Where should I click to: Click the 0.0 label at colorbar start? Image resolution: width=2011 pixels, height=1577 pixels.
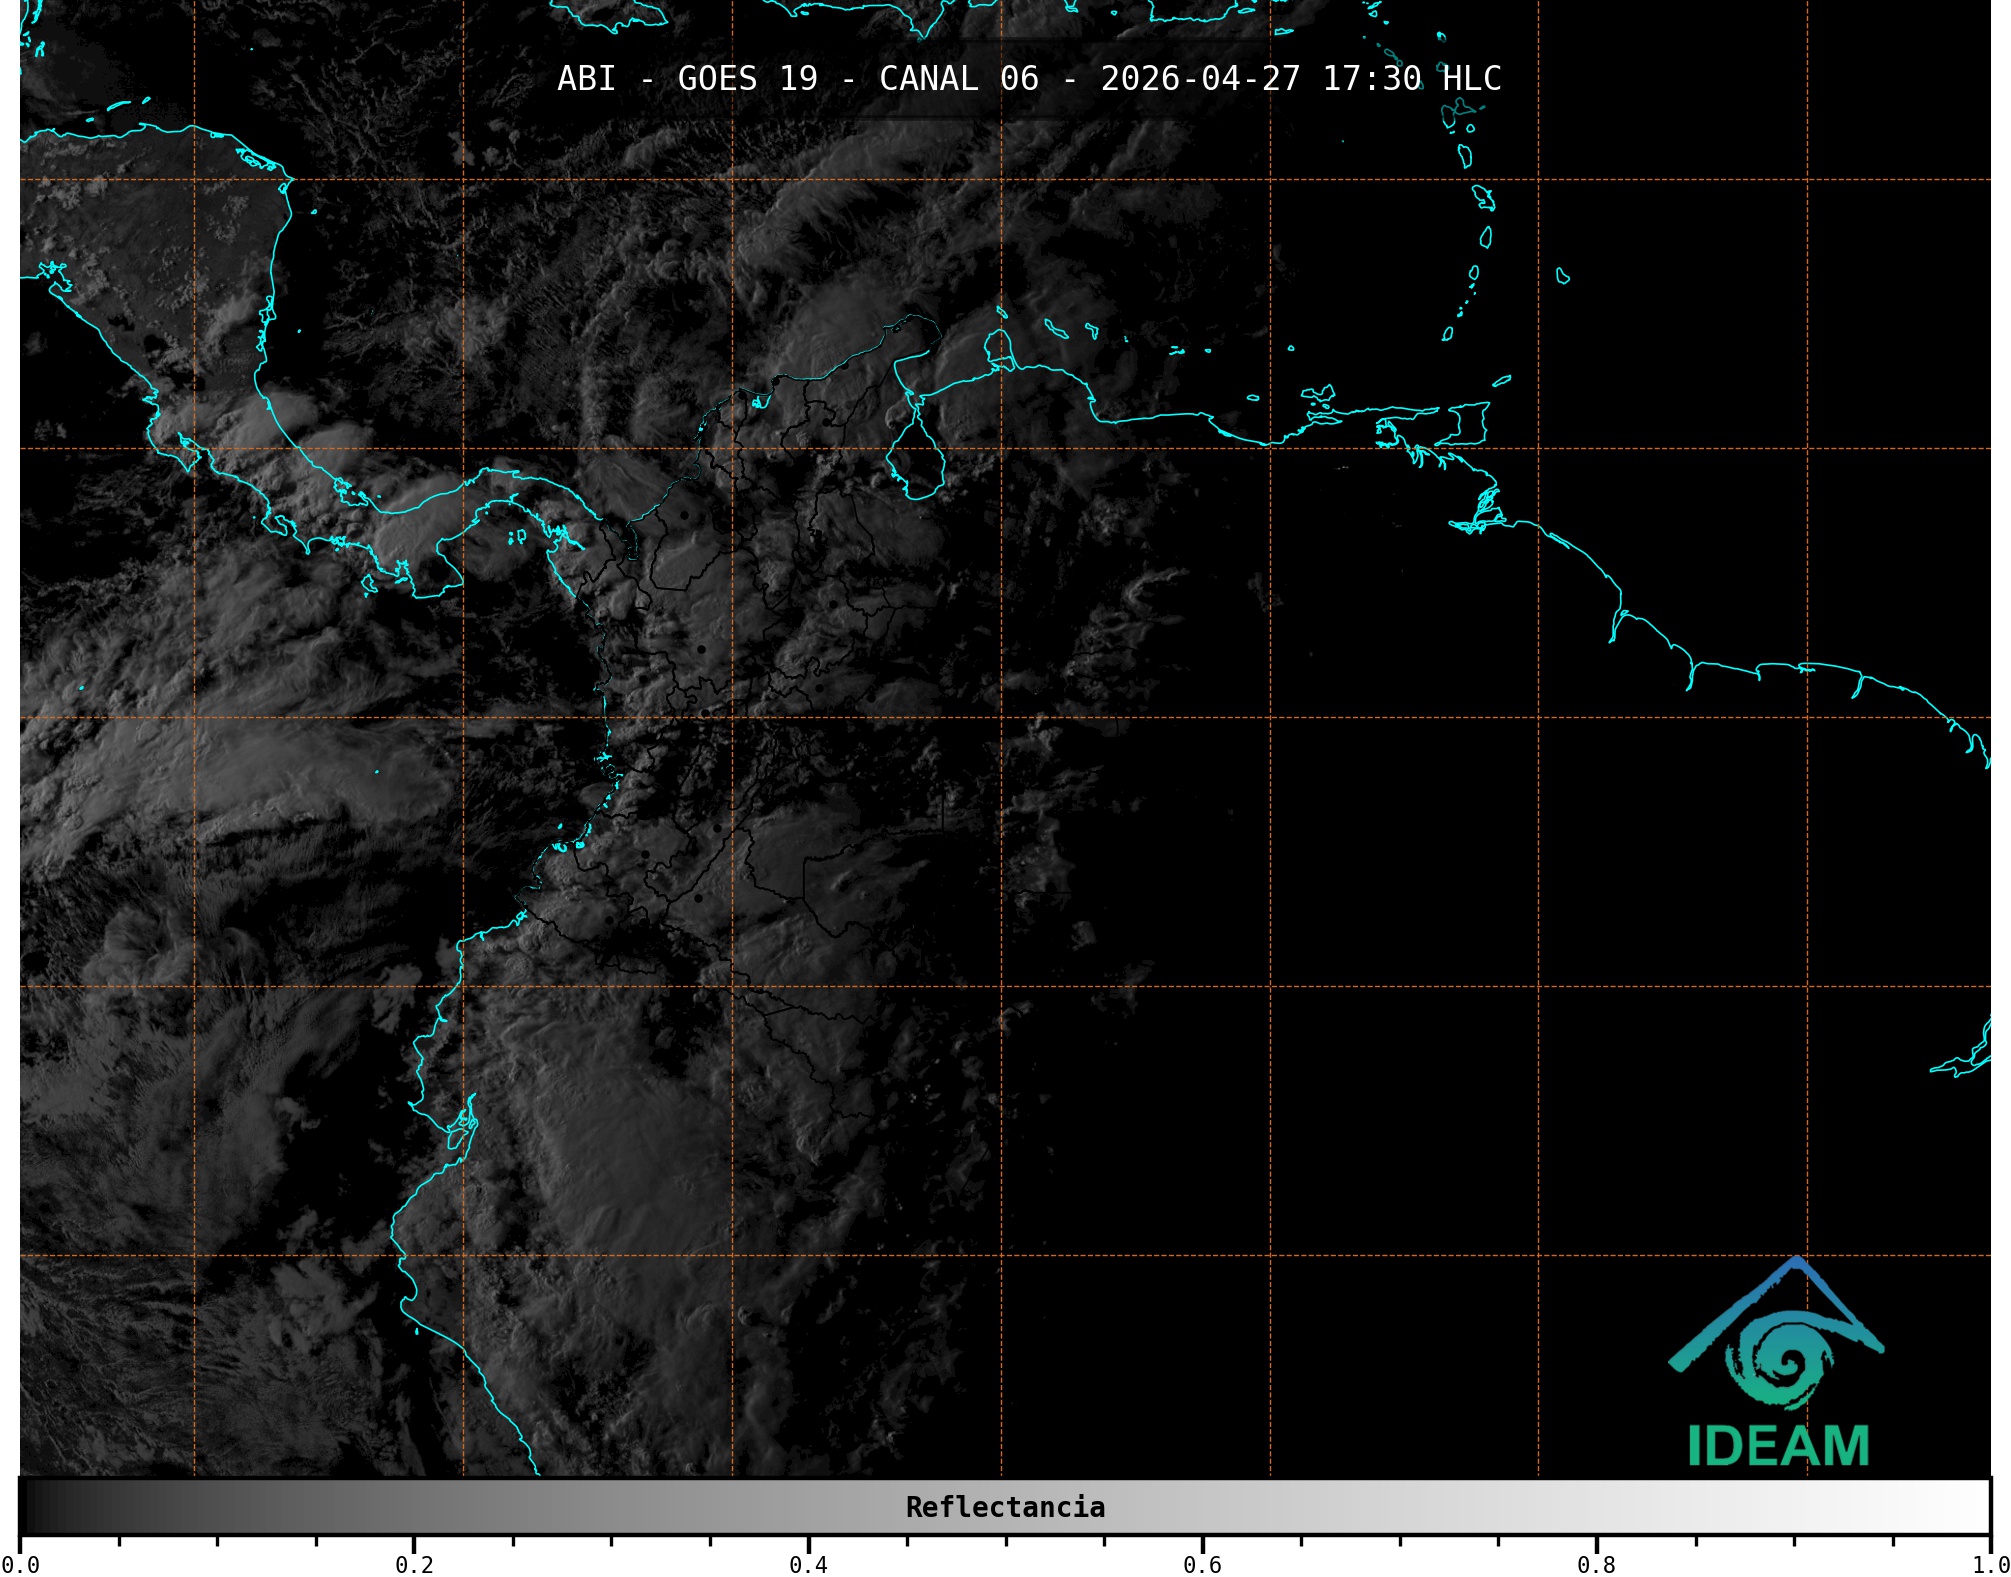[20, 1564]
